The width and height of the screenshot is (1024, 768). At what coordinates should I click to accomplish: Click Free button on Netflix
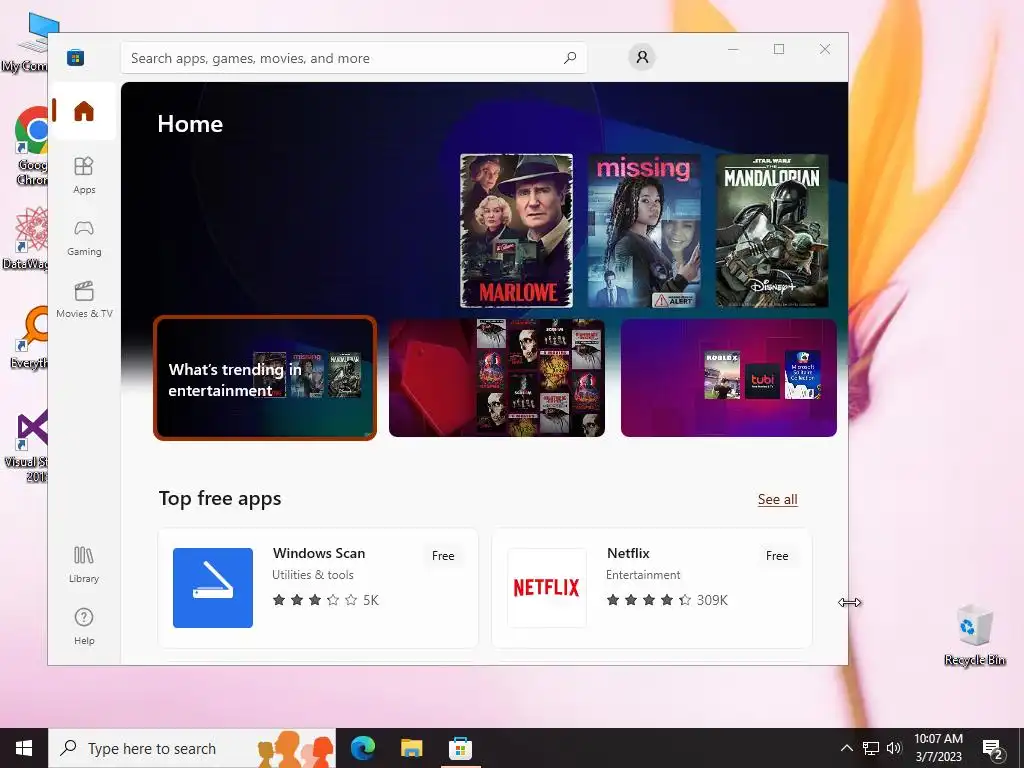coord(776,556)
